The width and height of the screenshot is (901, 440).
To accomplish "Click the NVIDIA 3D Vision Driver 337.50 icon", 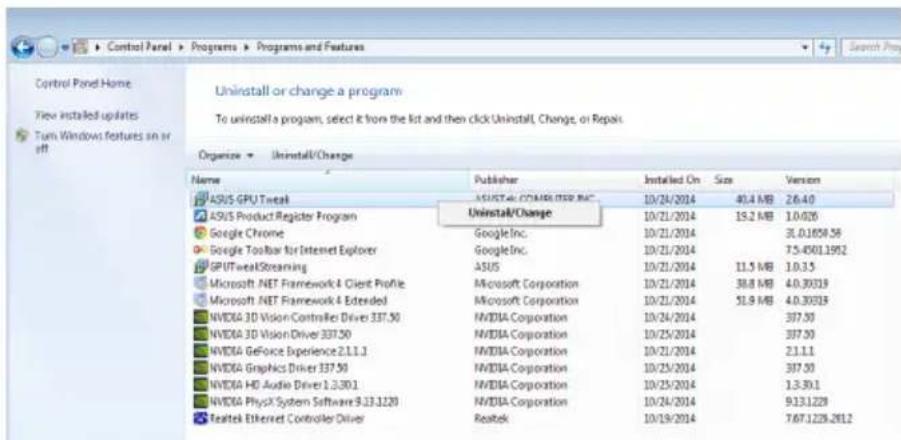I will coord(201,334).
